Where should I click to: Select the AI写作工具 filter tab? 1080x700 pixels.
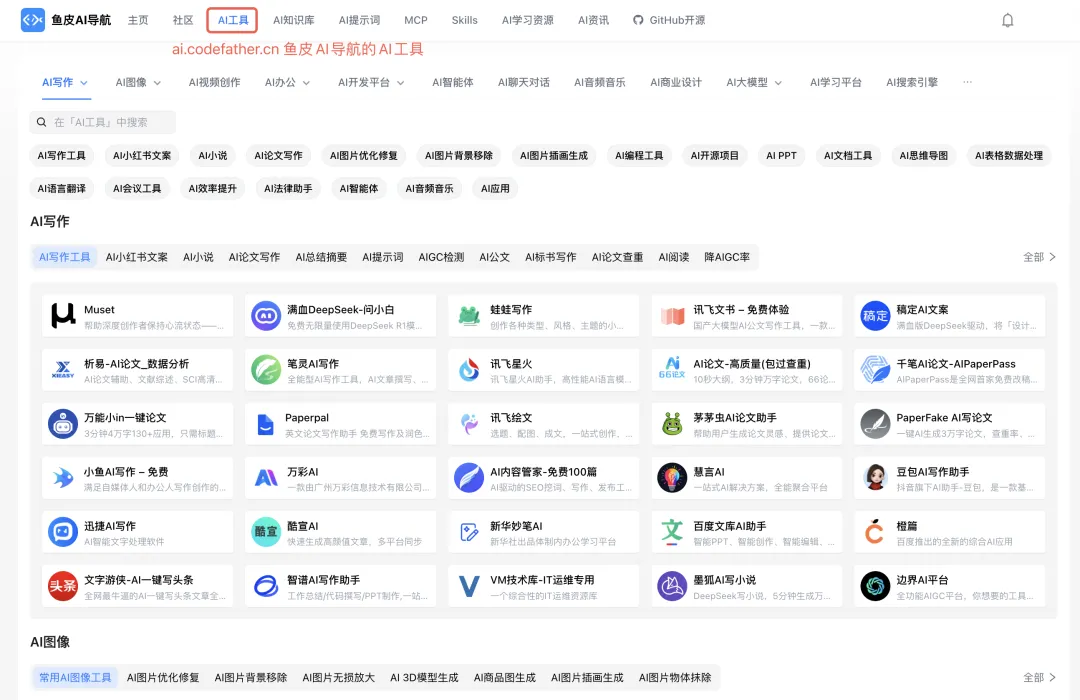[x=64, y=257]
